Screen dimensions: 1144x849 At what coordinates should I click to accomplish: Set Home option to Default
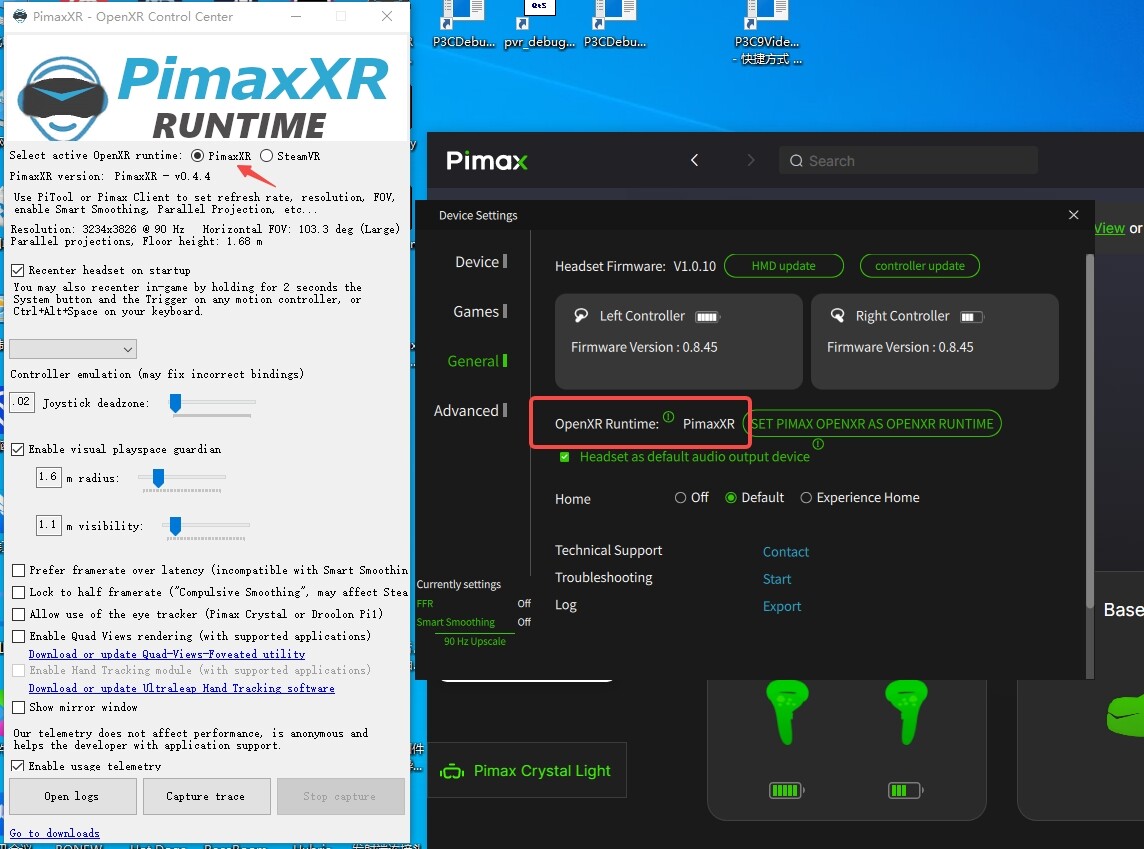click(730, 497)
